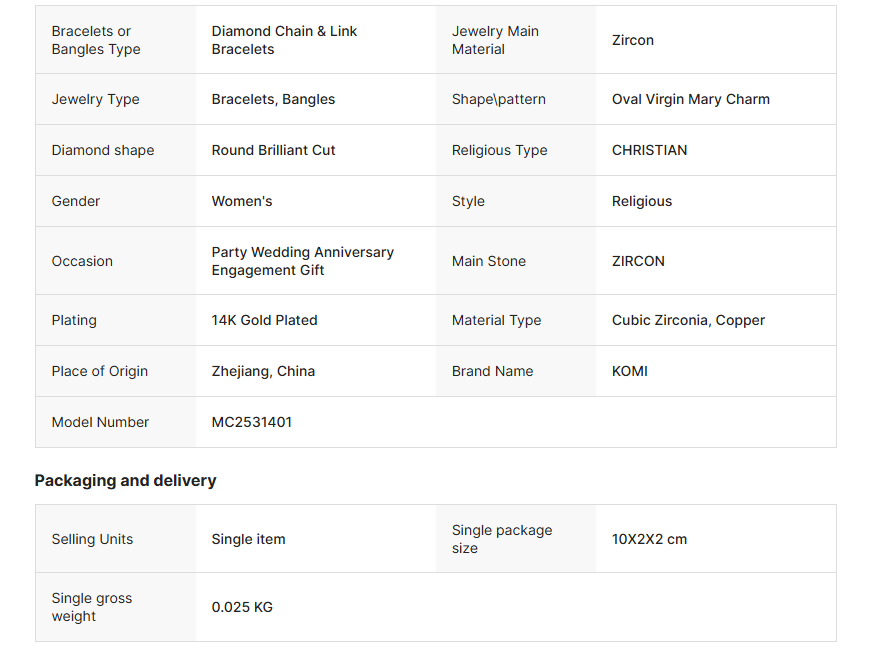Click the CHRISTIAN religious type value
The height and width of the screenshot is (658, 891).
click(x=649, y=150)
